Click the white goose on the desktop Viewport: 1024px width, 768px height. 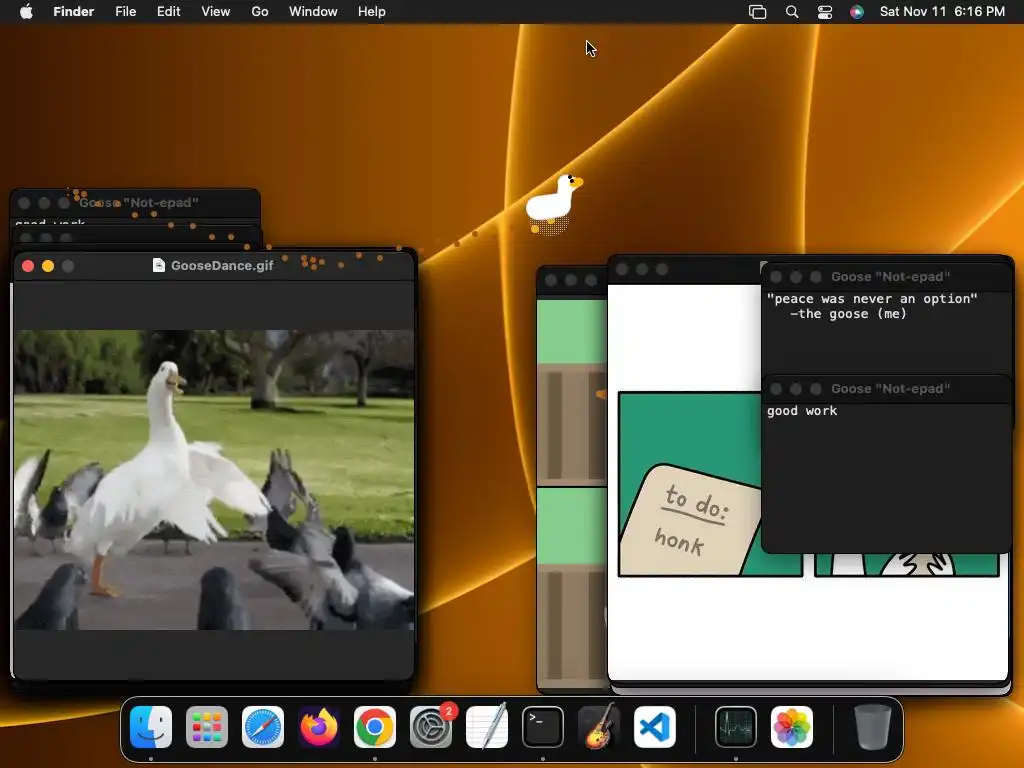pyautogui.click(x=552, y=202)
